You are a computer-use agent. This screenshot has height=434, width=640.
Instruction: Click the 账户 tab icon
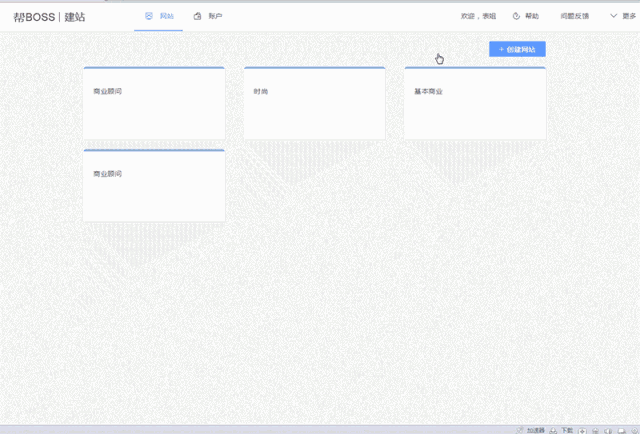tap(198, 16)
